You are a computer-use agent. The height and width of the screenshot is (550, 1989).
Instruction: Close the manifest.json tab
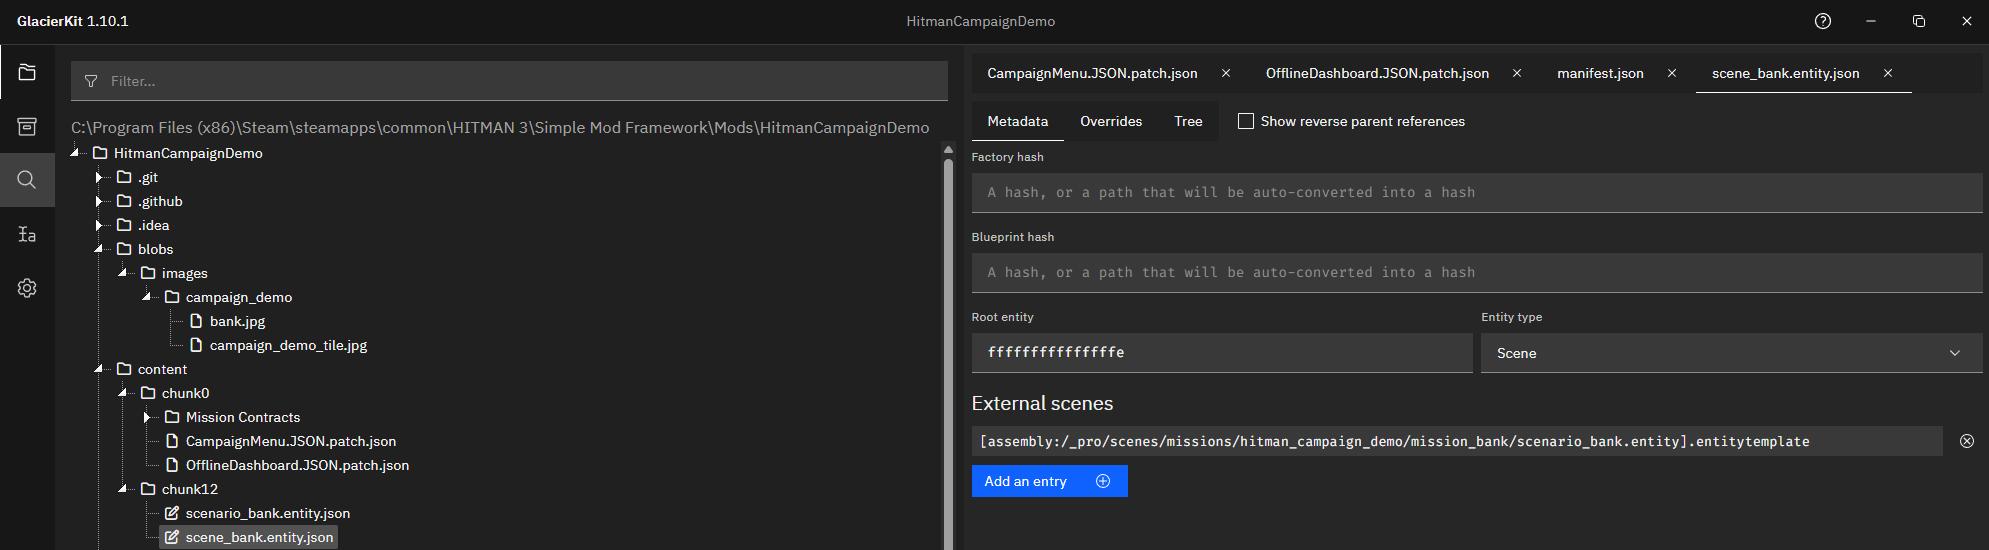click(x=1672, y=73)
